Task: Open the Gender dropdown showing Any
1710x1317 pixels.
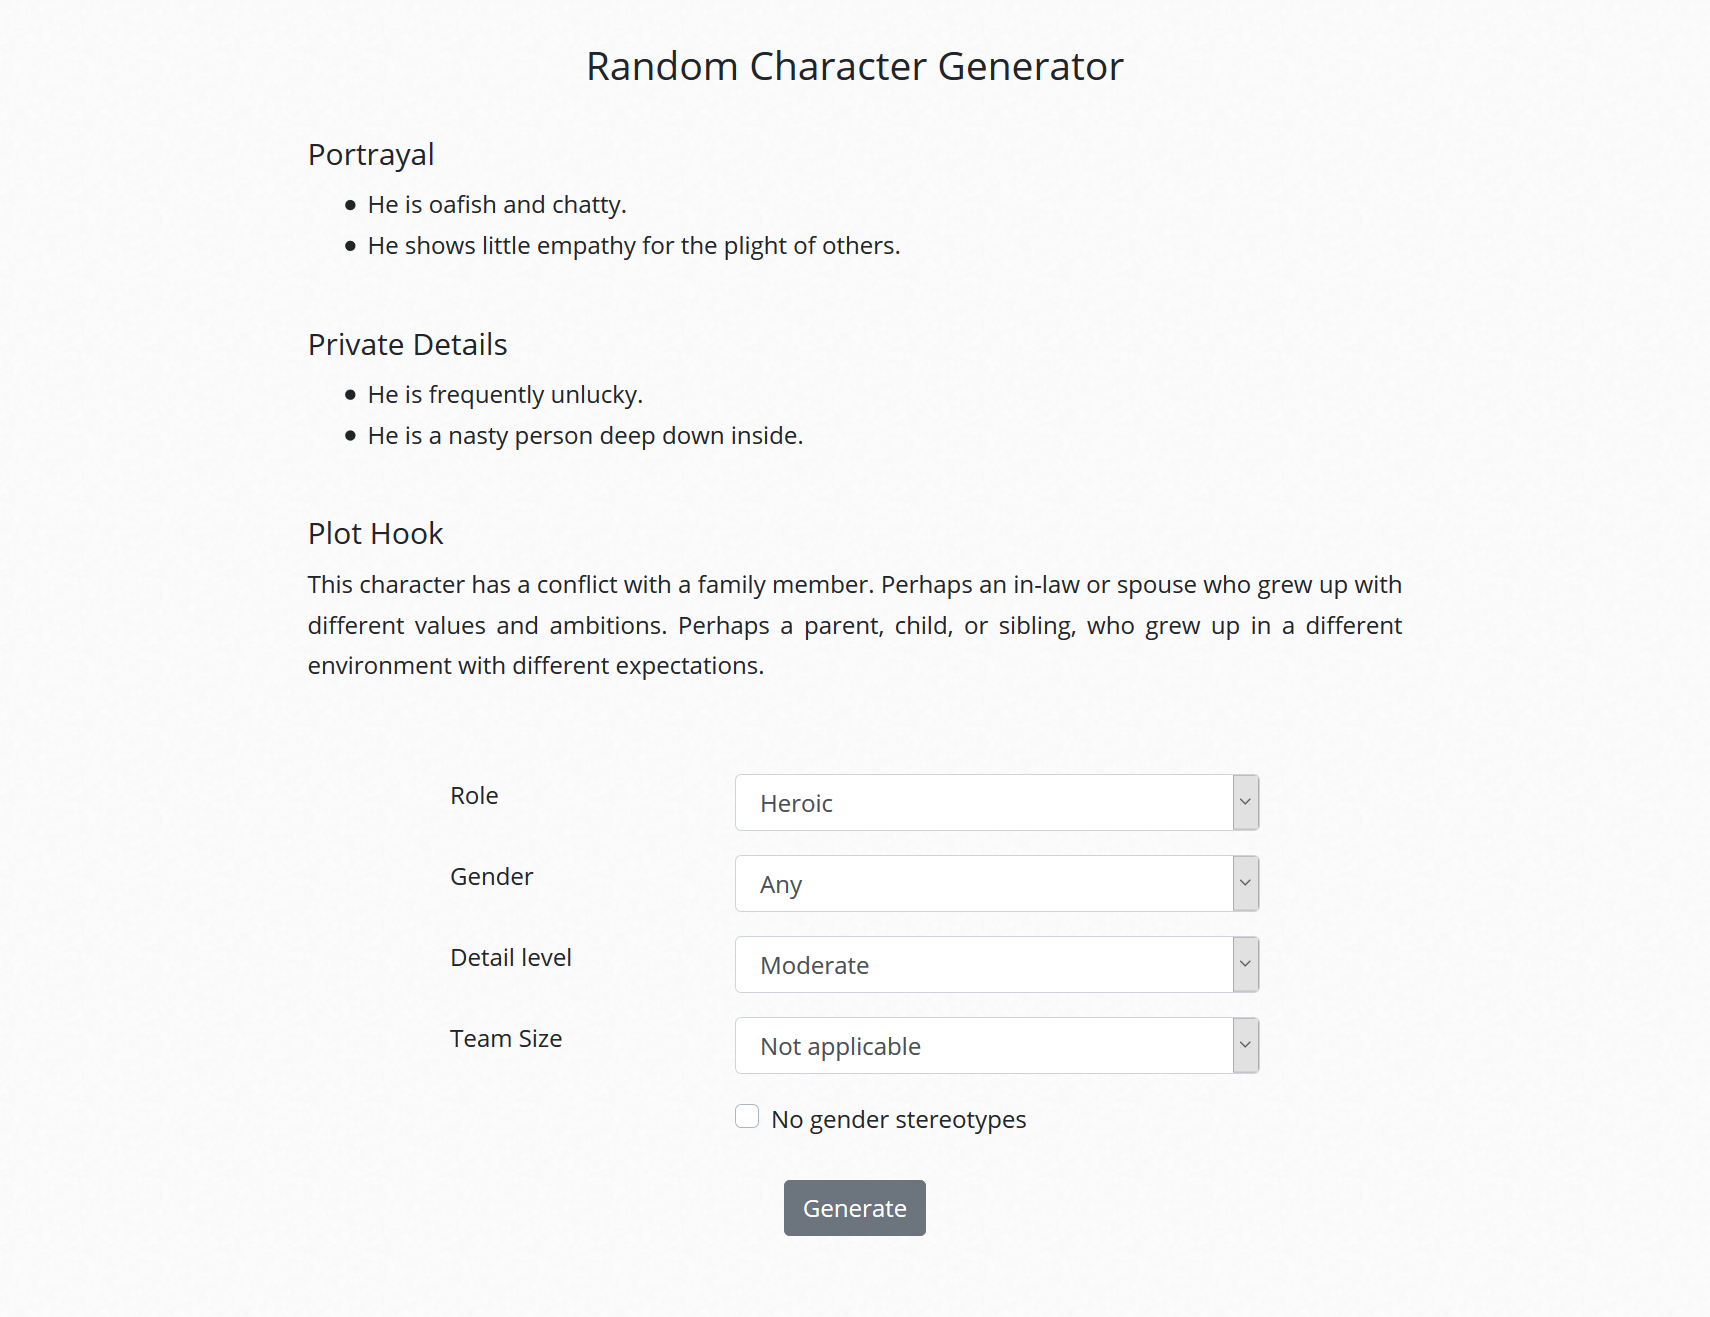Action: pyautogui.click(x=984, y=884)
